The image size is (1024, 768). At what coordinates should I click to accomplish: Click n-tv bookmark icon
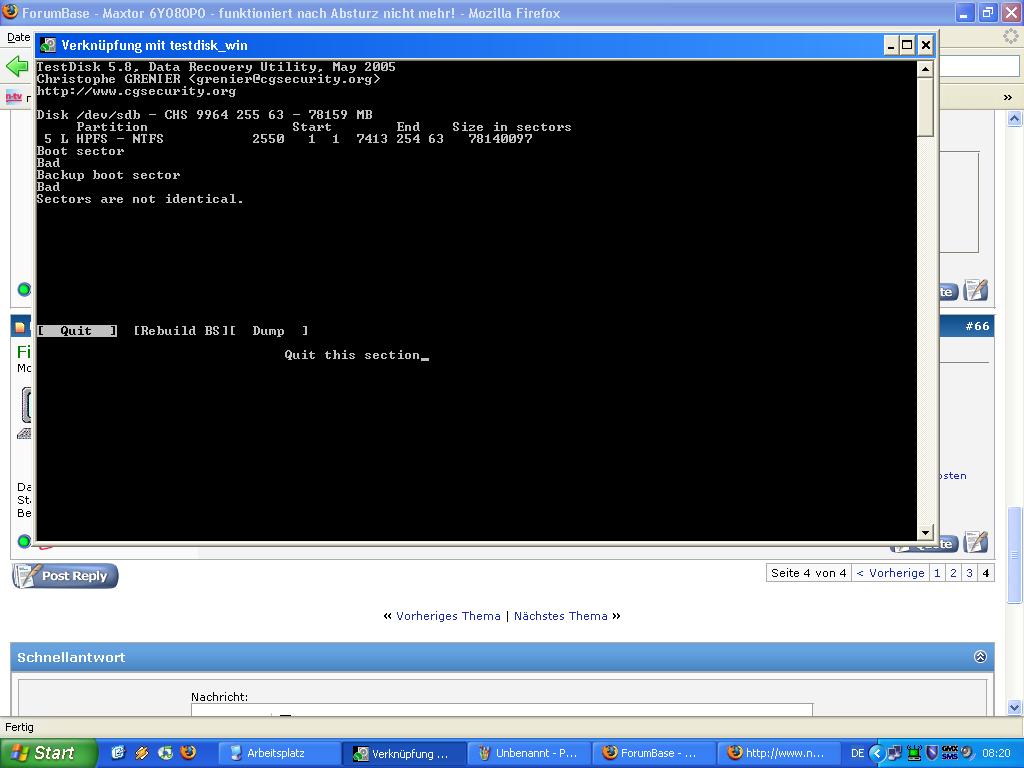pos(14,97)
